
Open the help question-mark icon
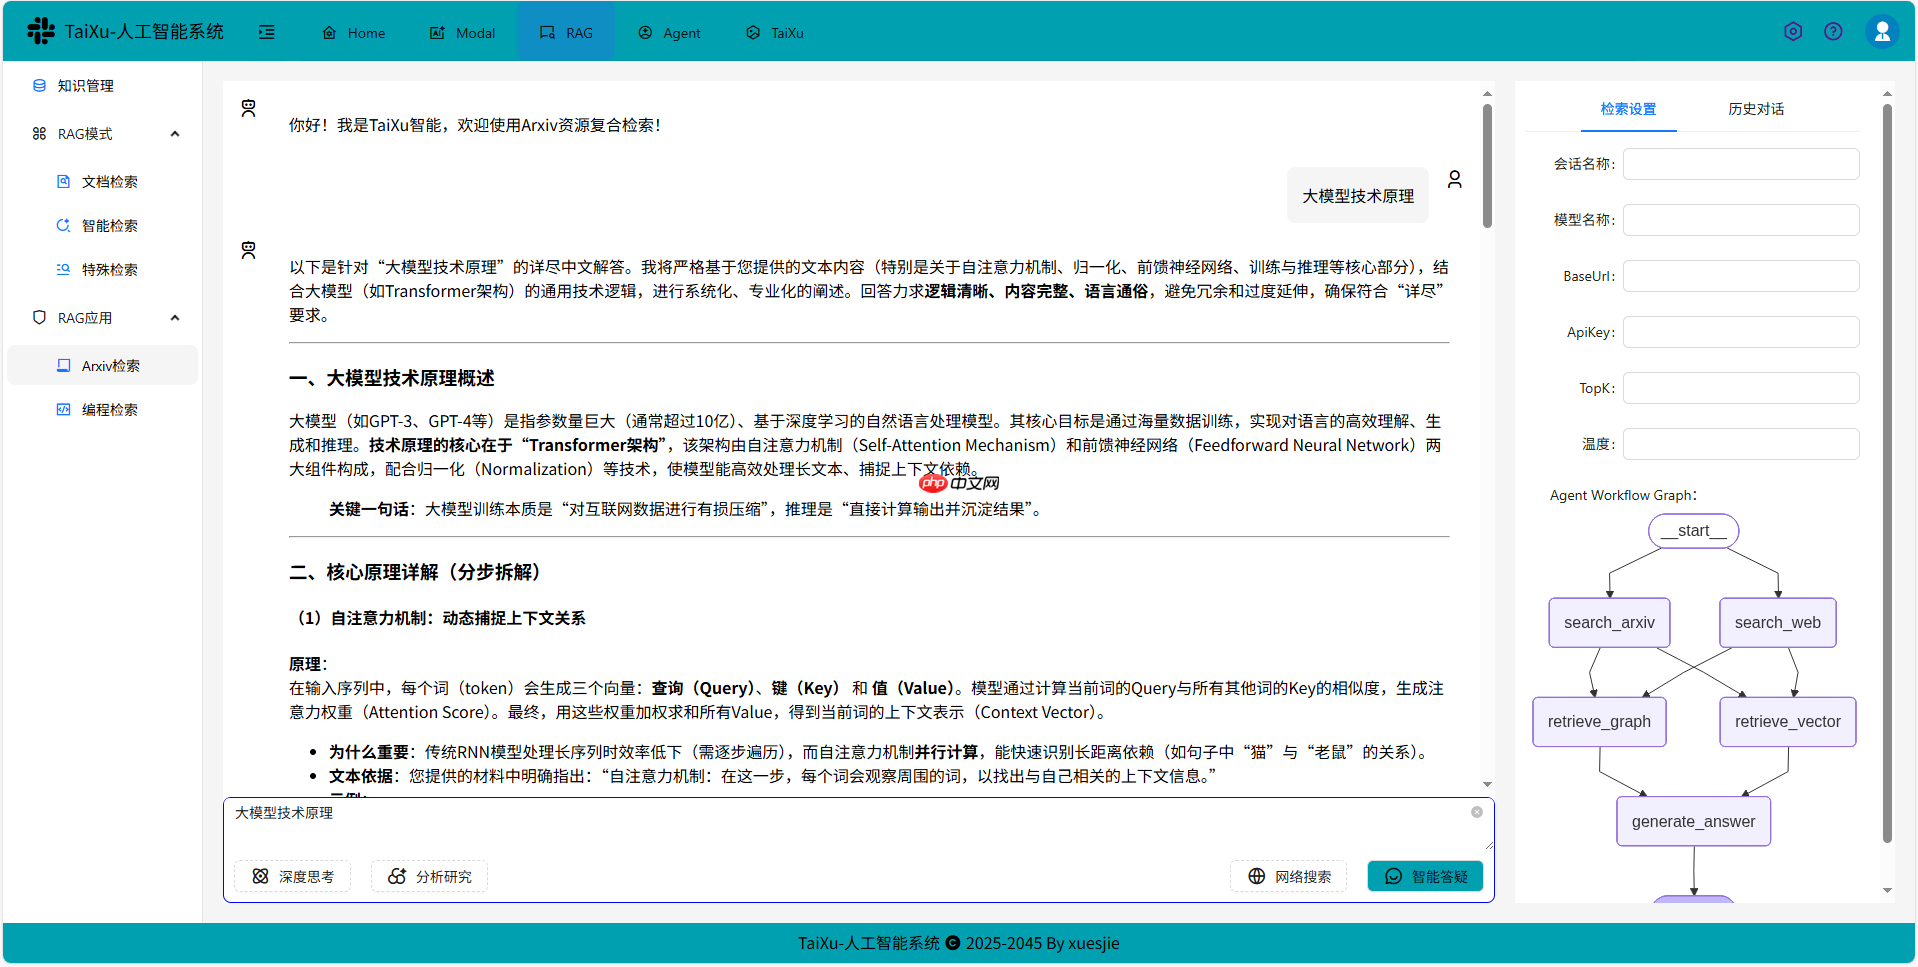1834,31
